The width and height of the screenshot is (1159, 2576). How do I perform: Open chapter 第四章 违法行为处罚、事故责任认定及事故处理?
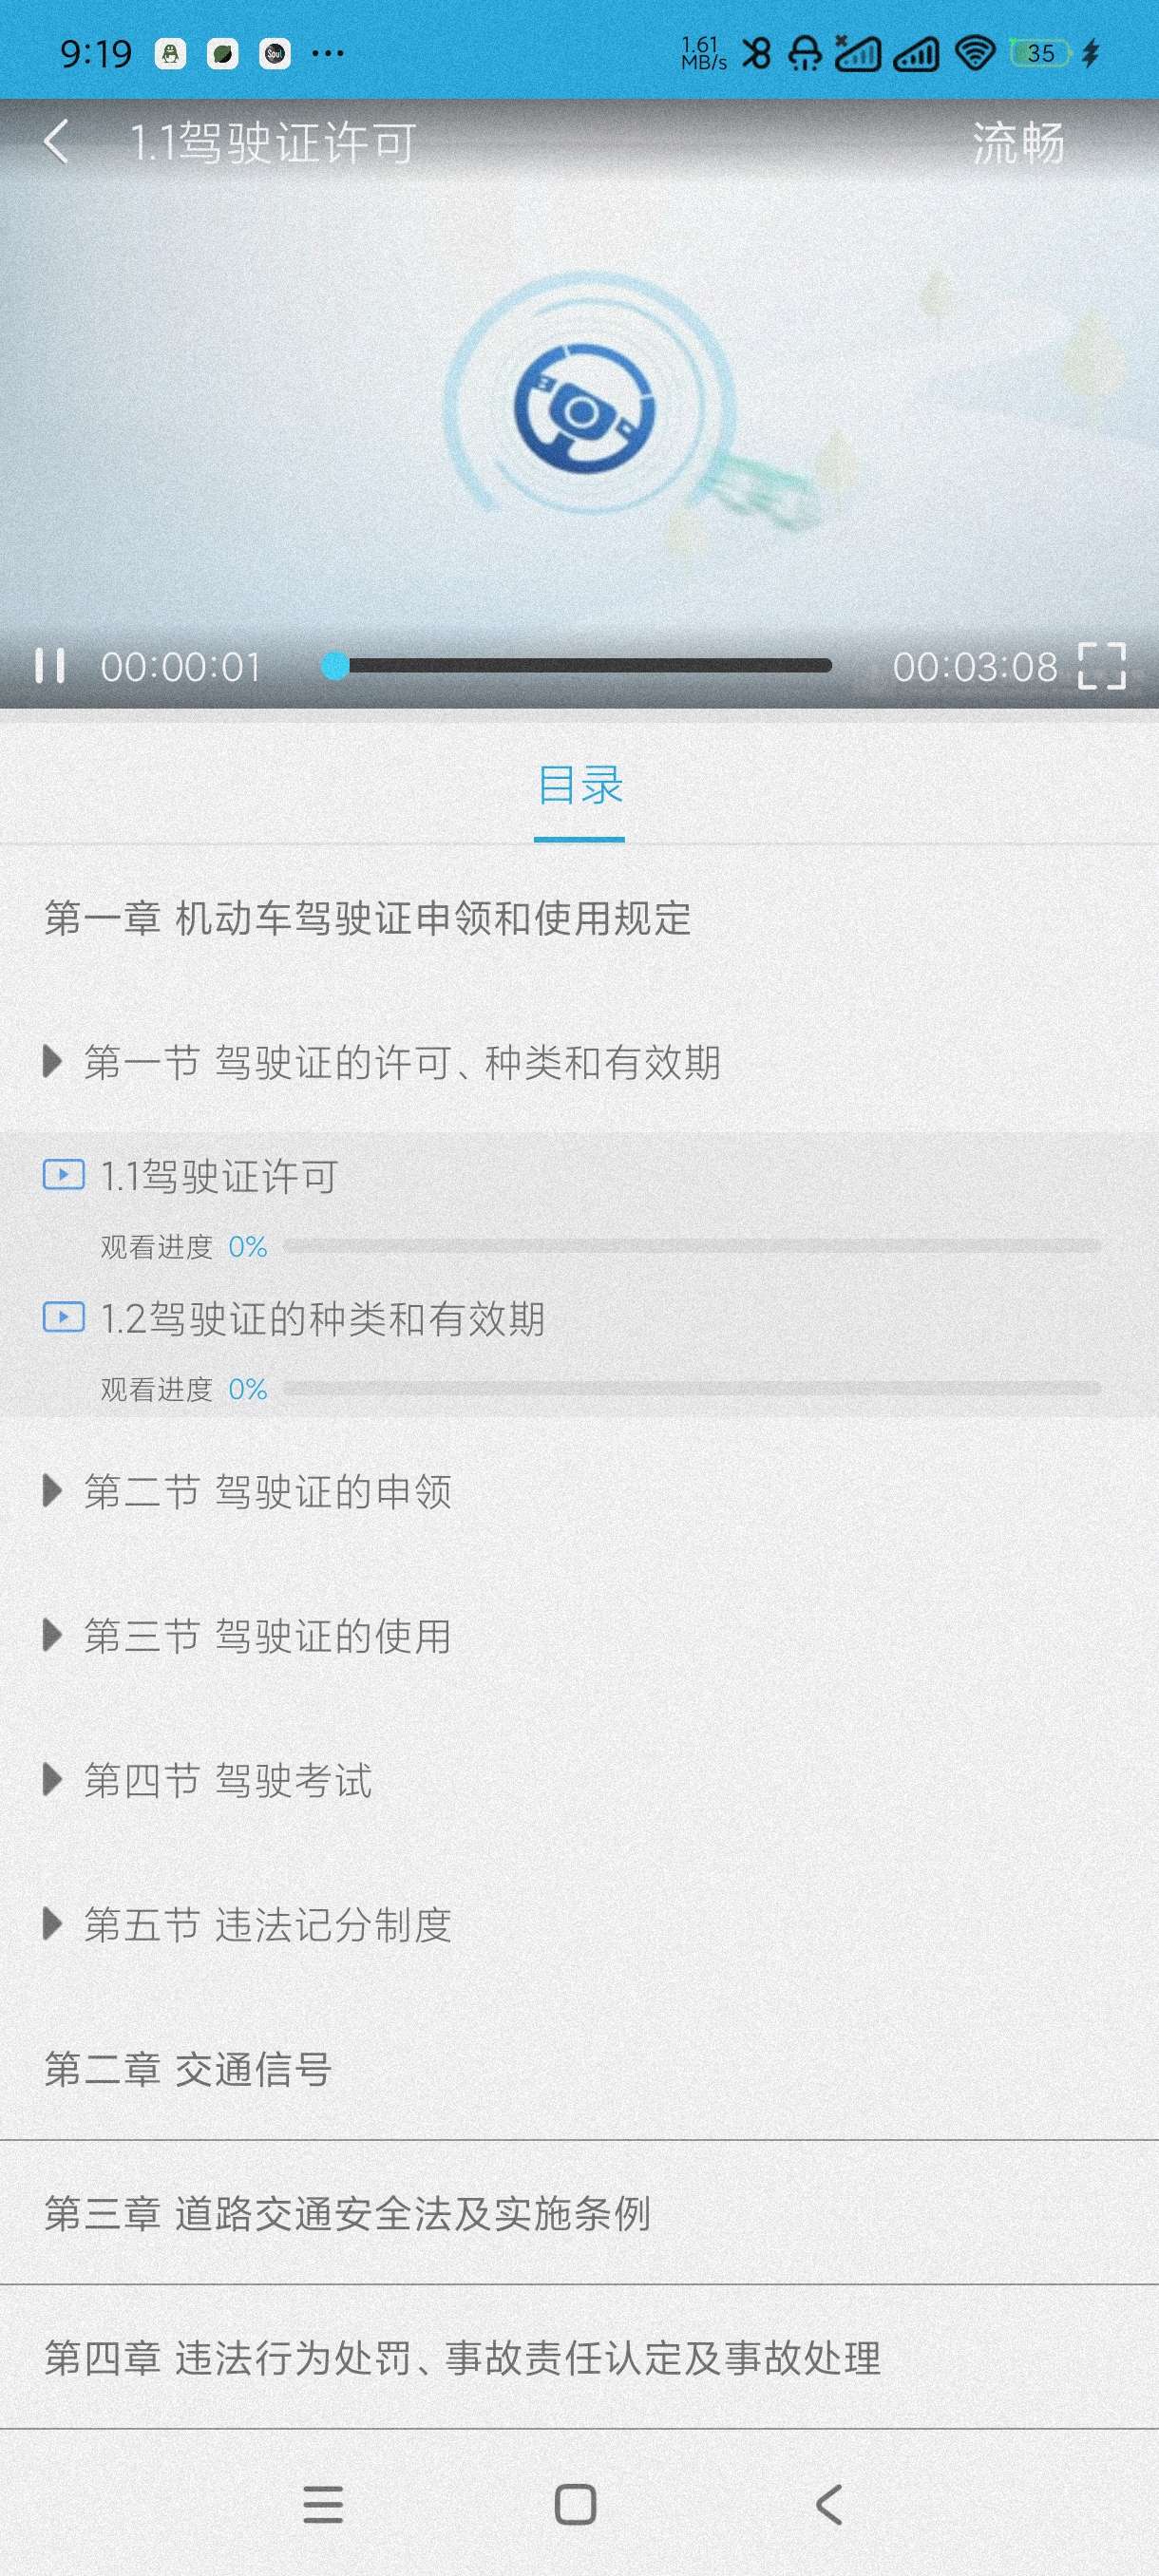click(x=462, y=2357)
